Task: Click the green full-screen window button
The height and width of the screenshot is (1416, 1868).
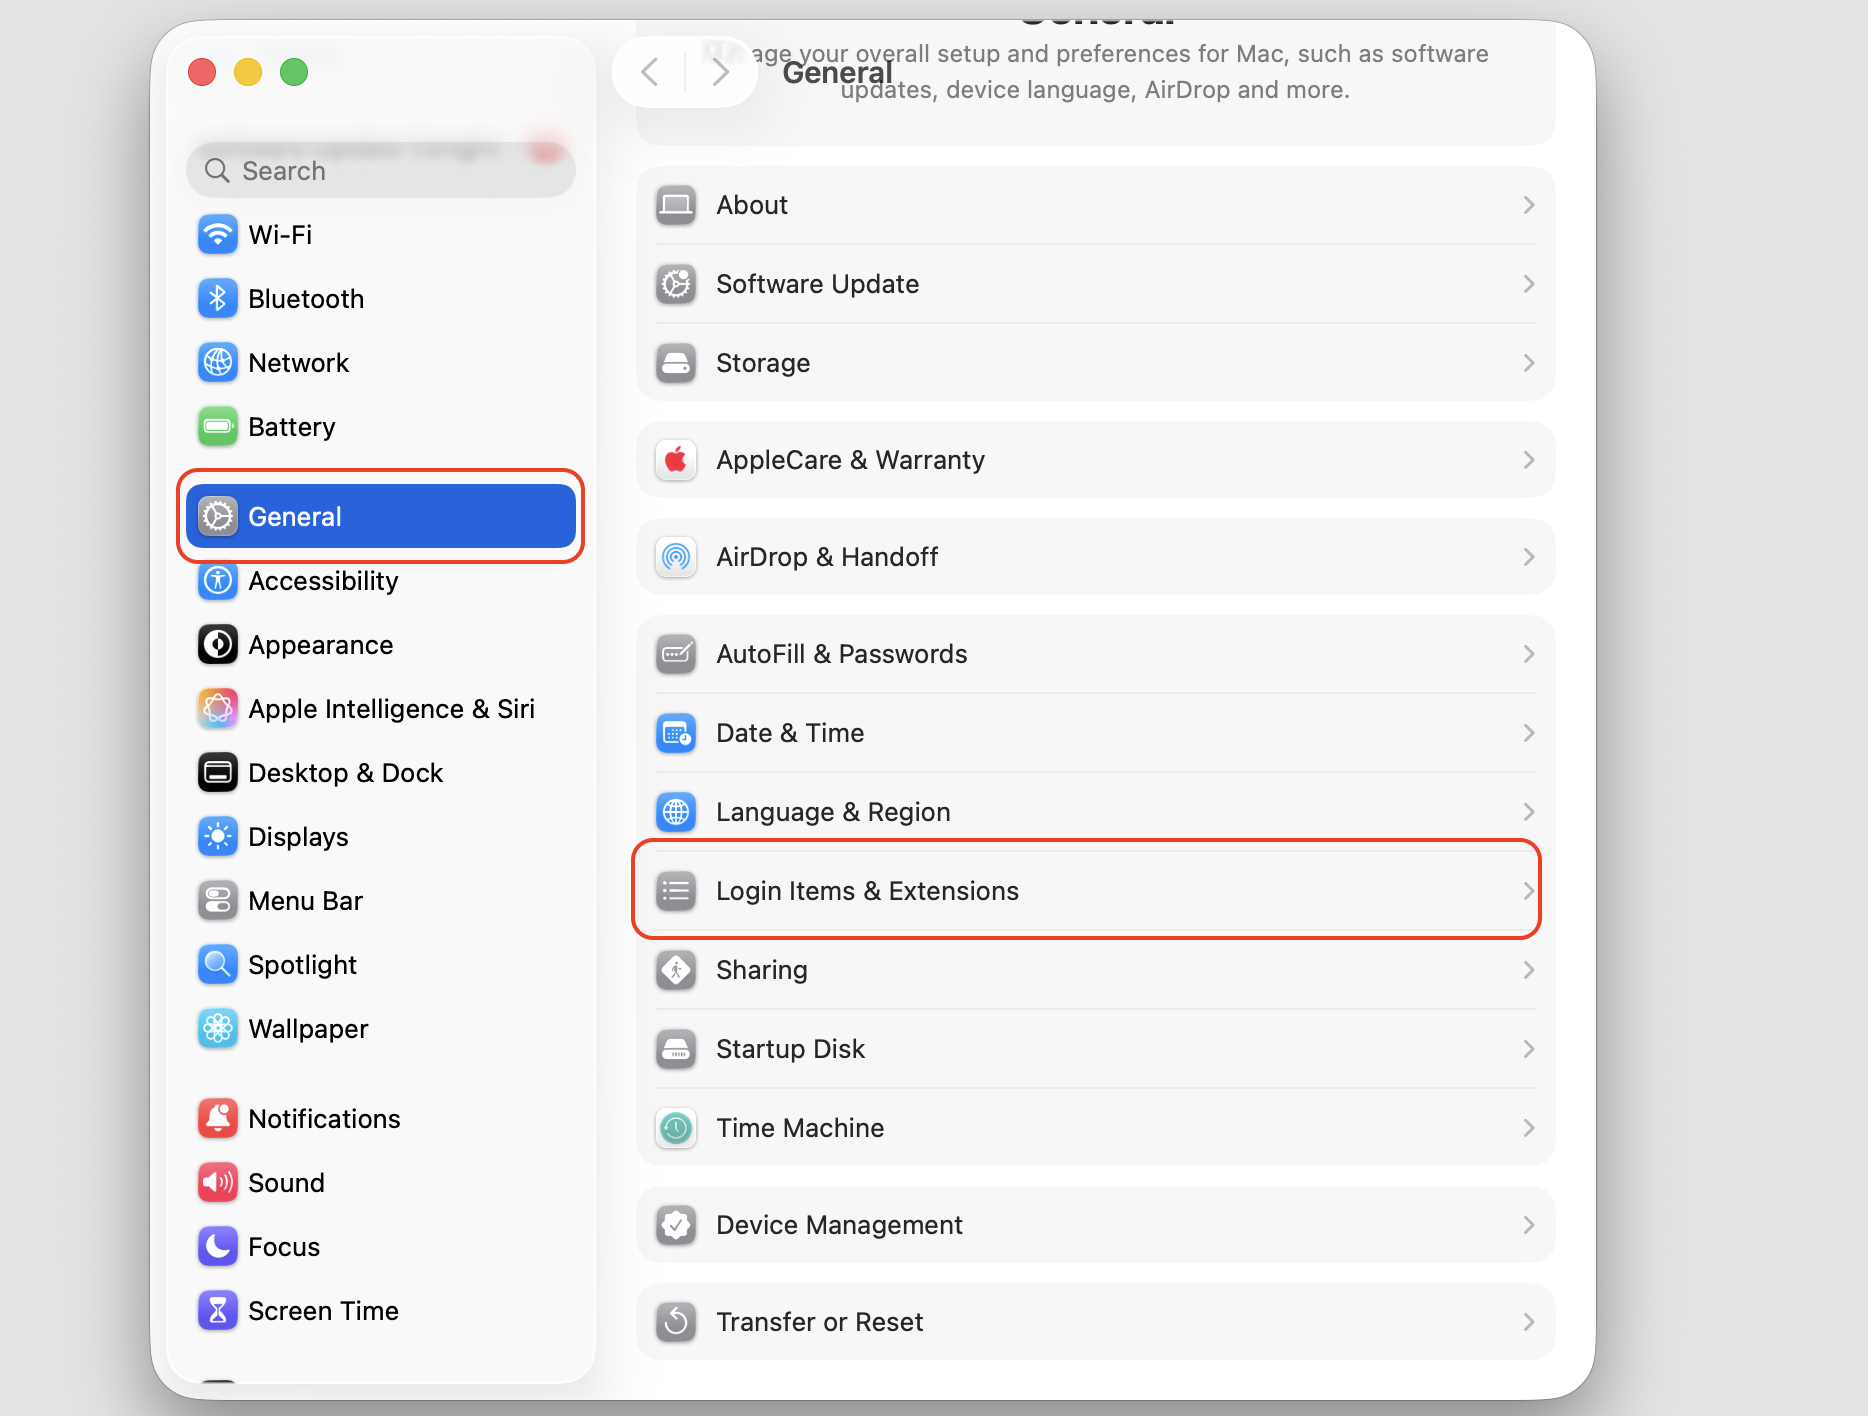Action: click(x=294, y=72)
